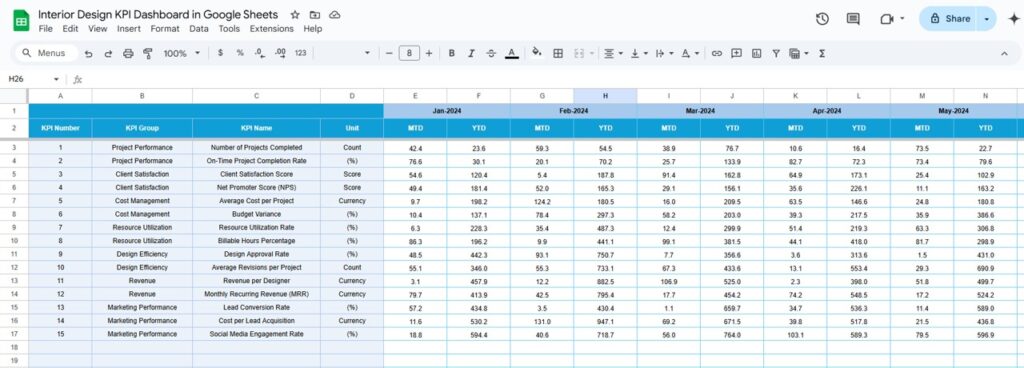
Task: Undo the last action
Action: pos(89,54)
